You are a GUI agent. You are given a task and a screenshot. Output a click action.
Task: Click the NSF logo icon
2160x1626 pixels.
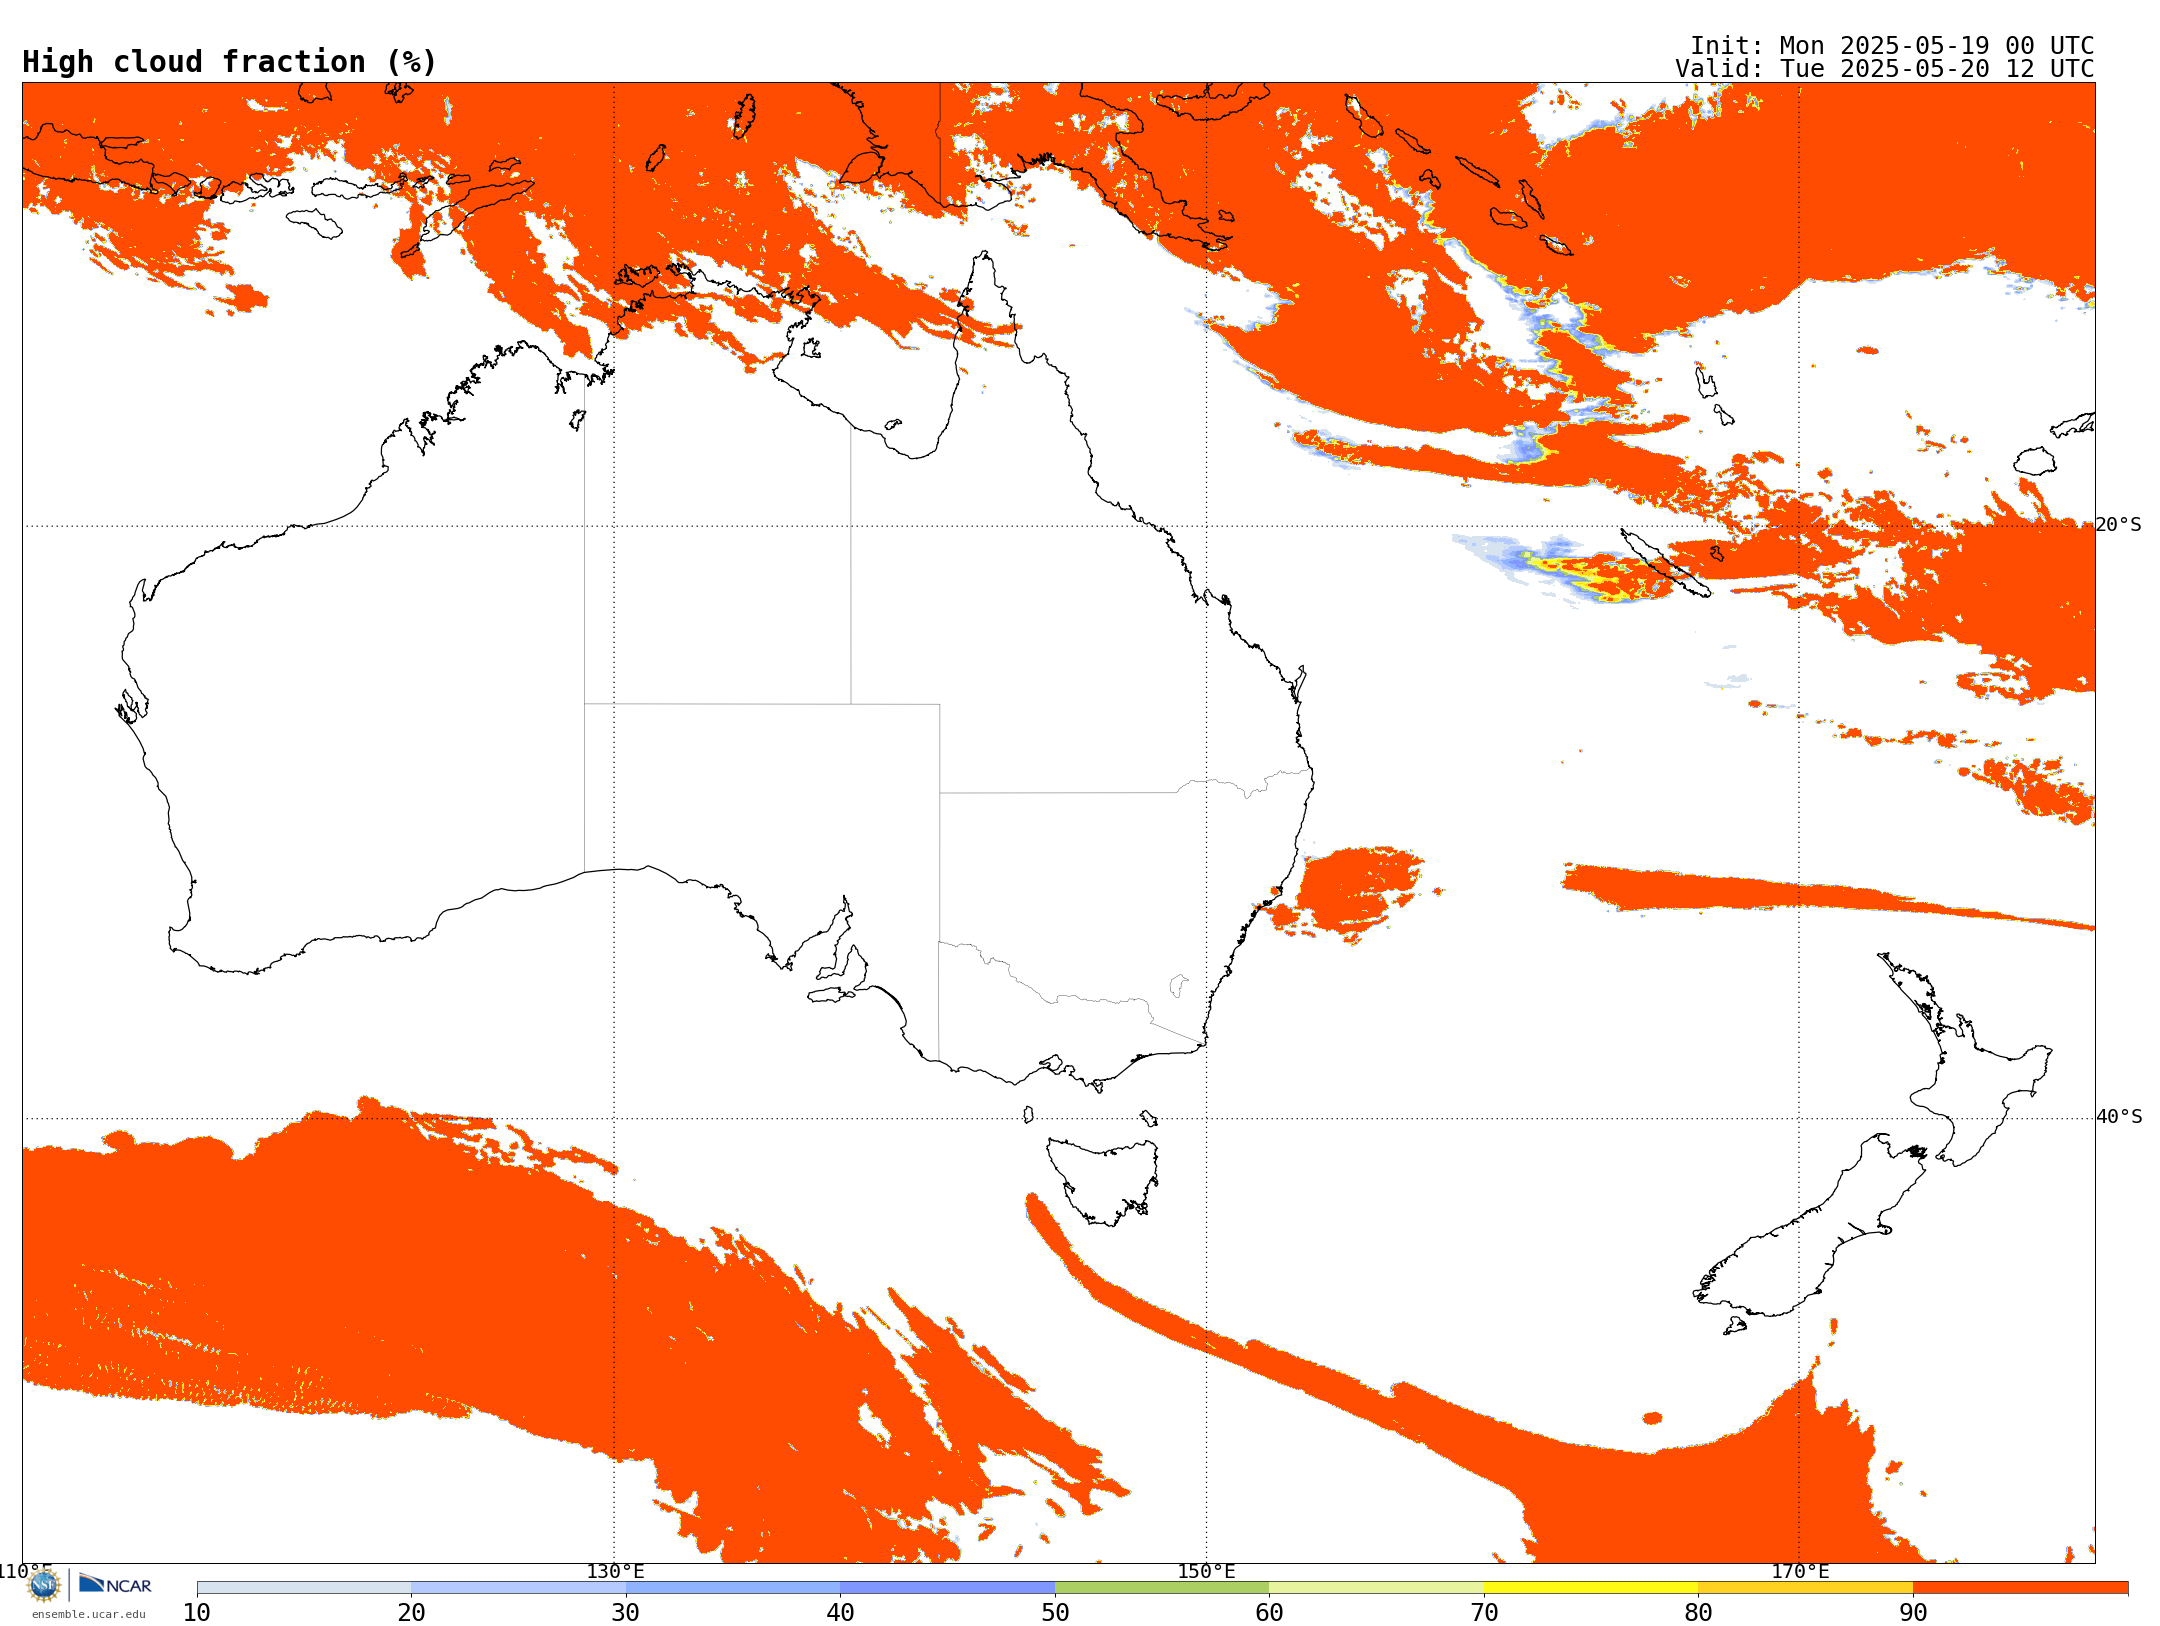pyautogui.click(x=43, y=1584)
